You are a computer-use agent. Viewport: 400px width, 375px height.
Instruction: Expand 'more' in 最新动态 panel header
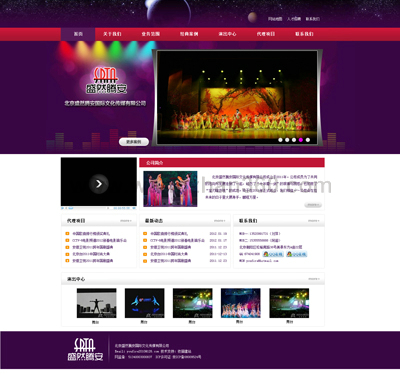(219, 221)
